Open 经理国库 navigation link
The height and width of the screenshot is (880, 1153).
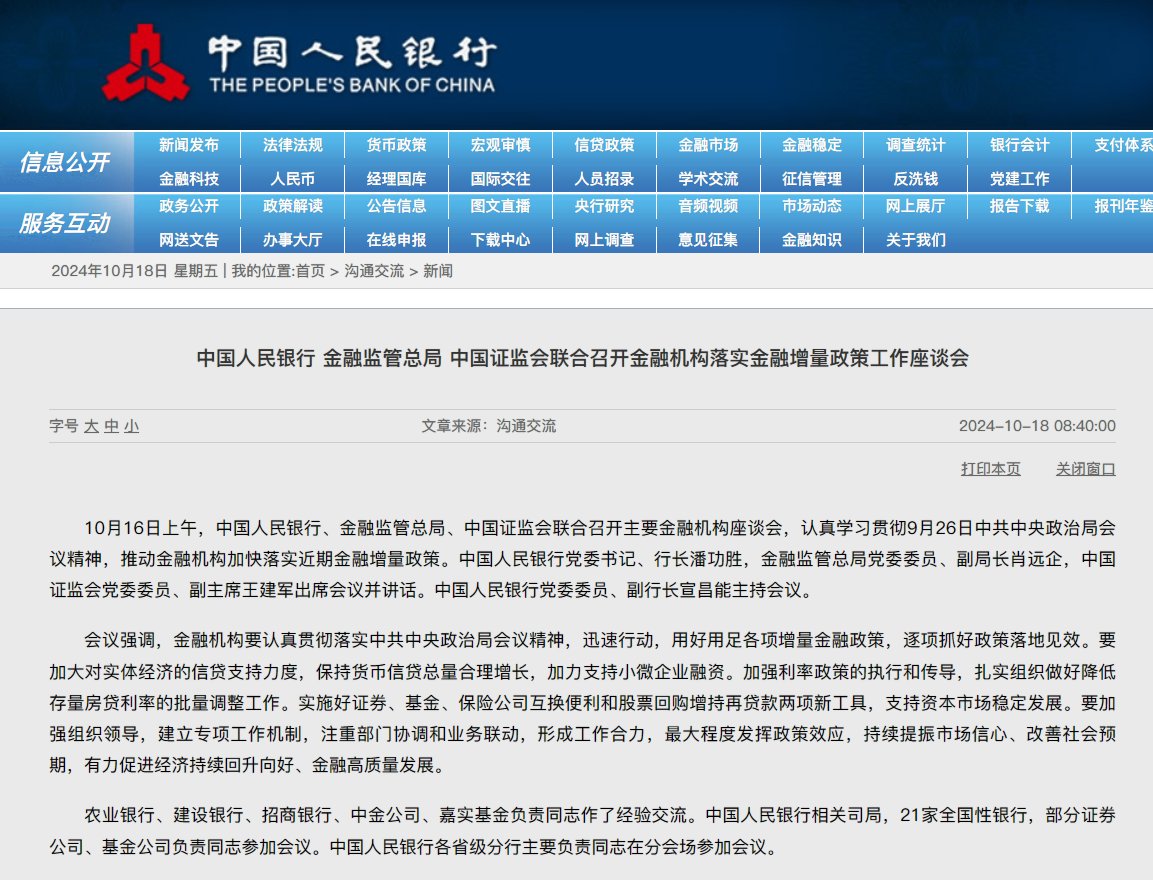click(x=396, y=179)
